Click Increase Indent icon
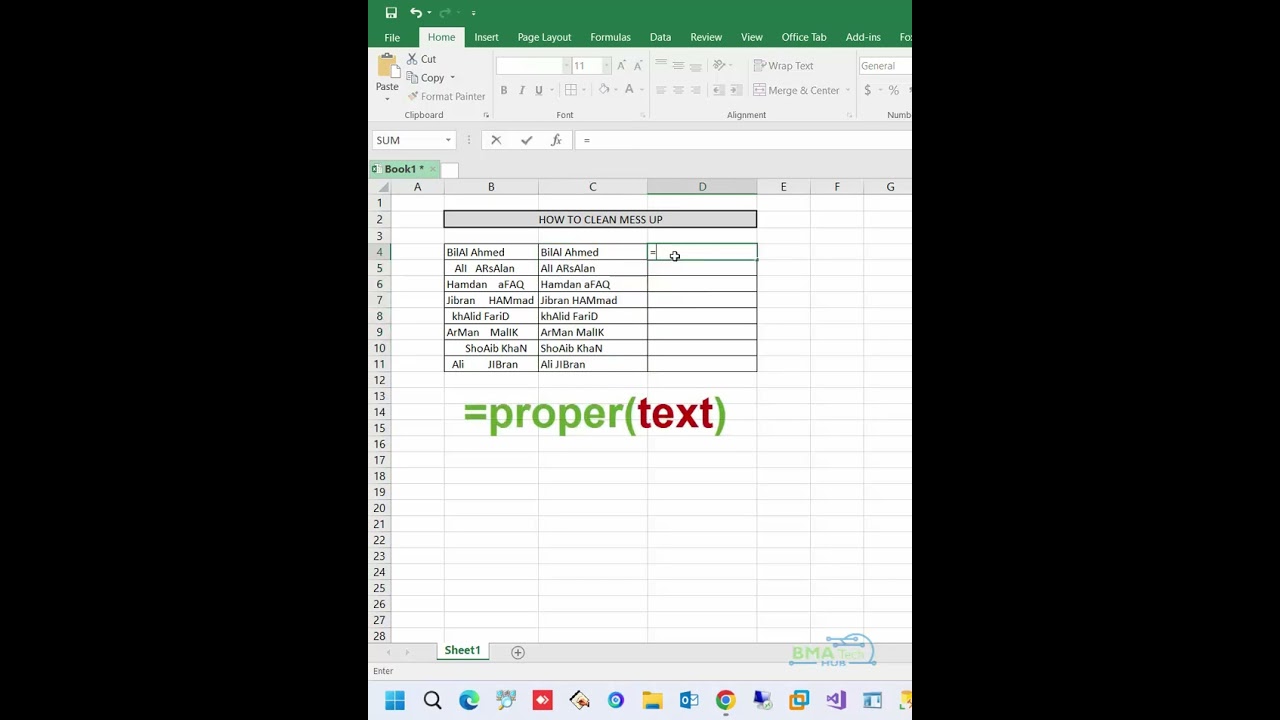 [x=735, y=90]
